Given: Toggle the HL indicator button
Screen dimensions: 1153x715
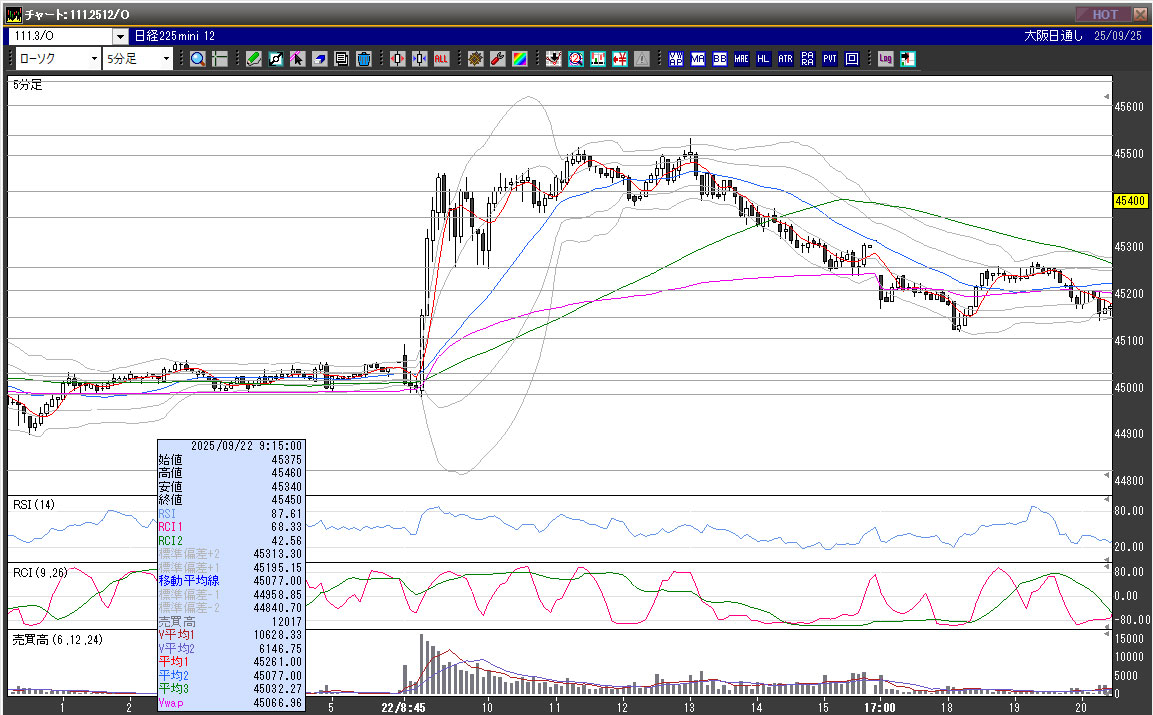Looking at the screenshot, I should [763, 59].
